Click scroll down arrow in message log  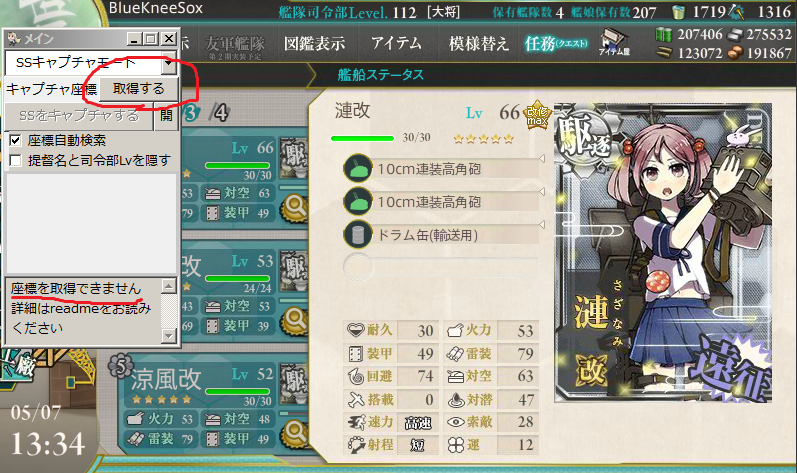(x=169, y=336)
